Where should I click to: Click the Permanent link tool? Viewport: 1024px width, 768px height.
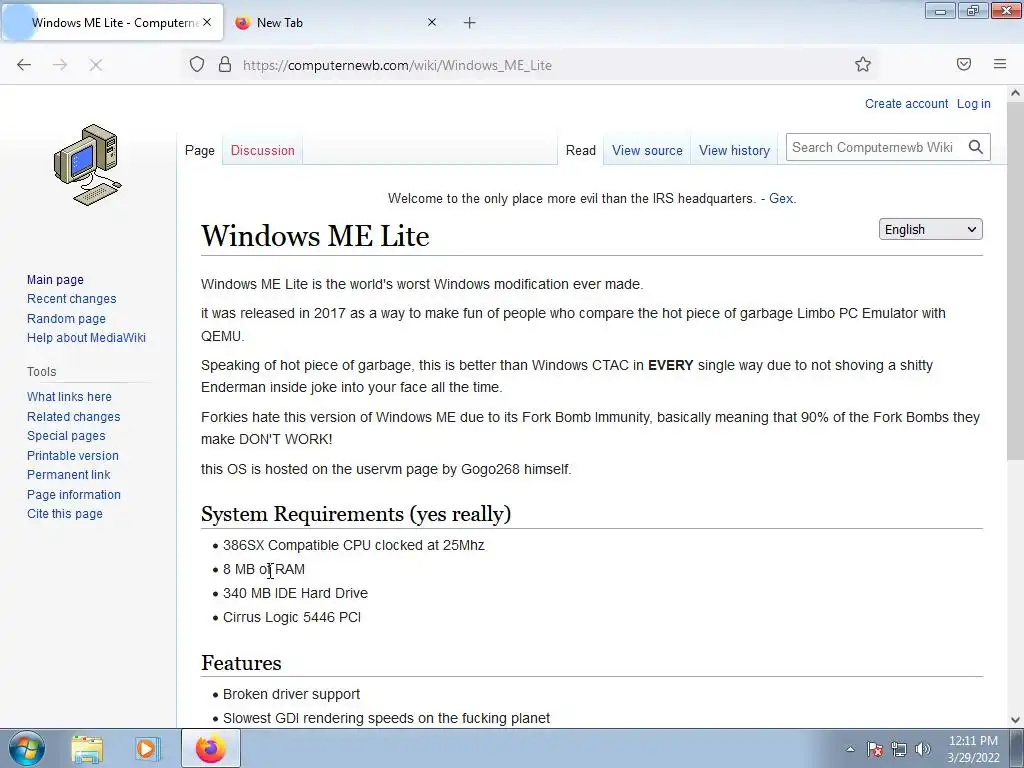click(x=69, y=475)
